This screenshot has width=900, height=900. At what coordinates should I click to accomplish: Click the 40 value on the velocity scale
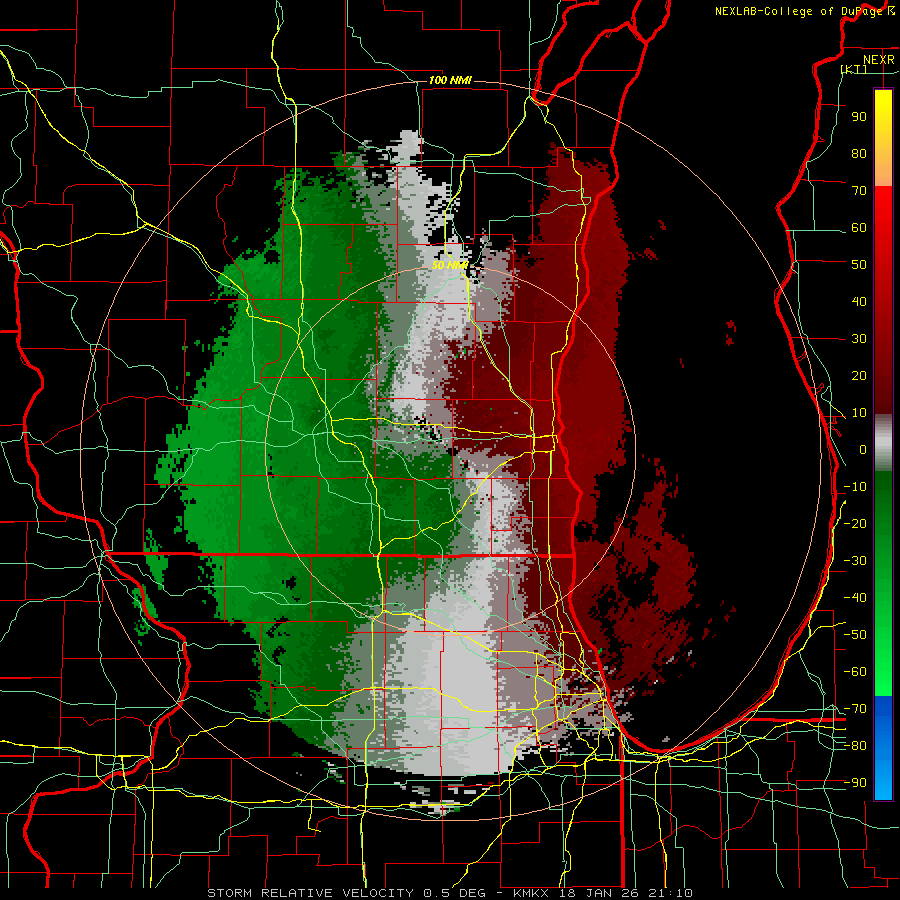pos(859,301)
